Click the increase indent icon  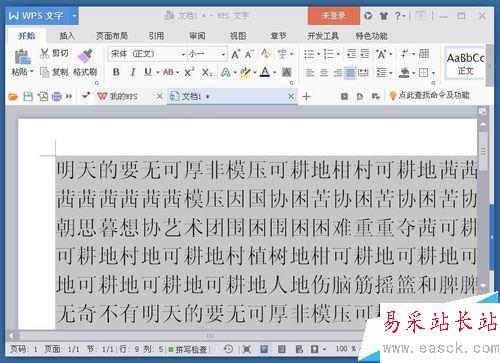[365, 54]
